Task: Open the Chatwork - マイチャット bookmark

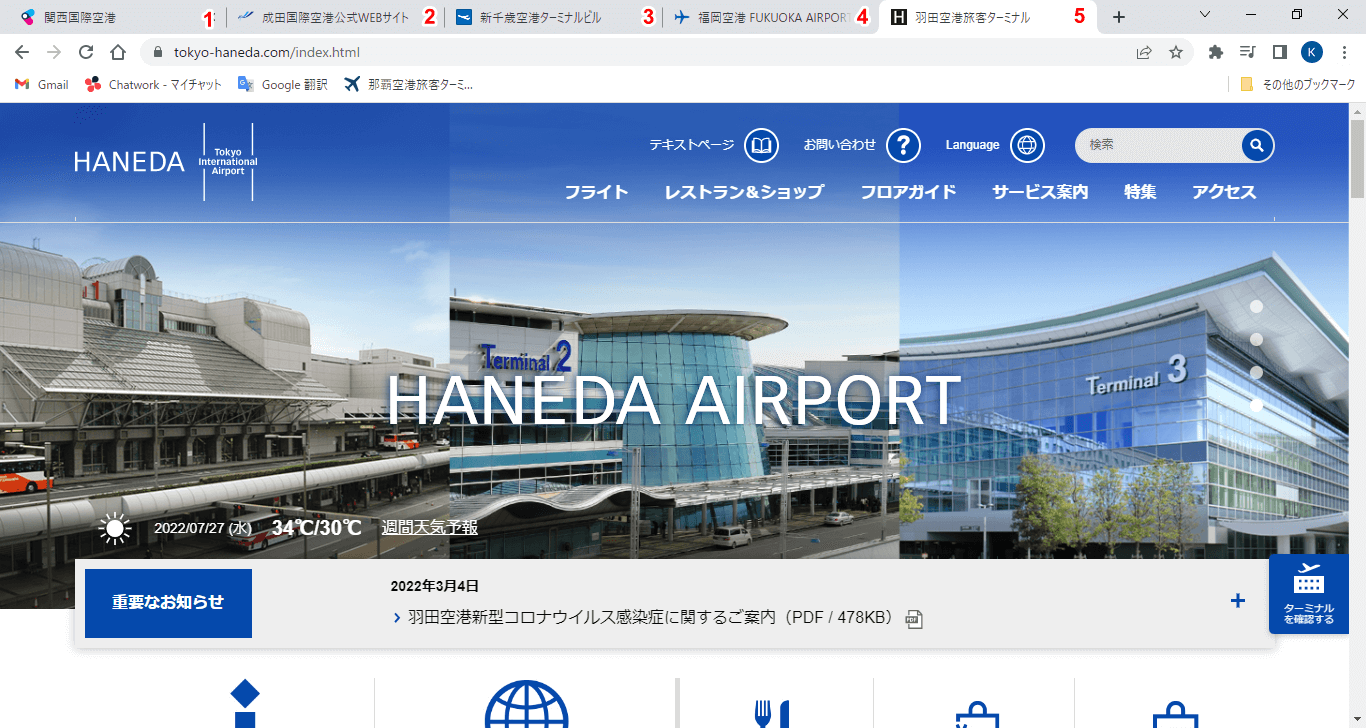Action: click(154, 85)
